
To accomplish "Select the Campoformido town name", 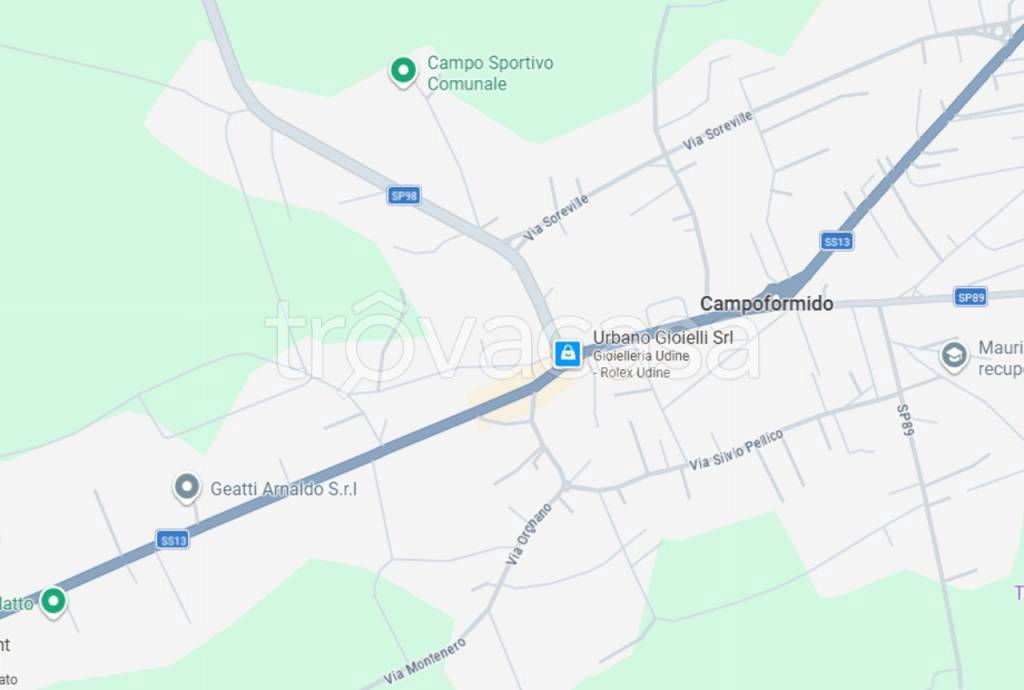I will point(767,304).
